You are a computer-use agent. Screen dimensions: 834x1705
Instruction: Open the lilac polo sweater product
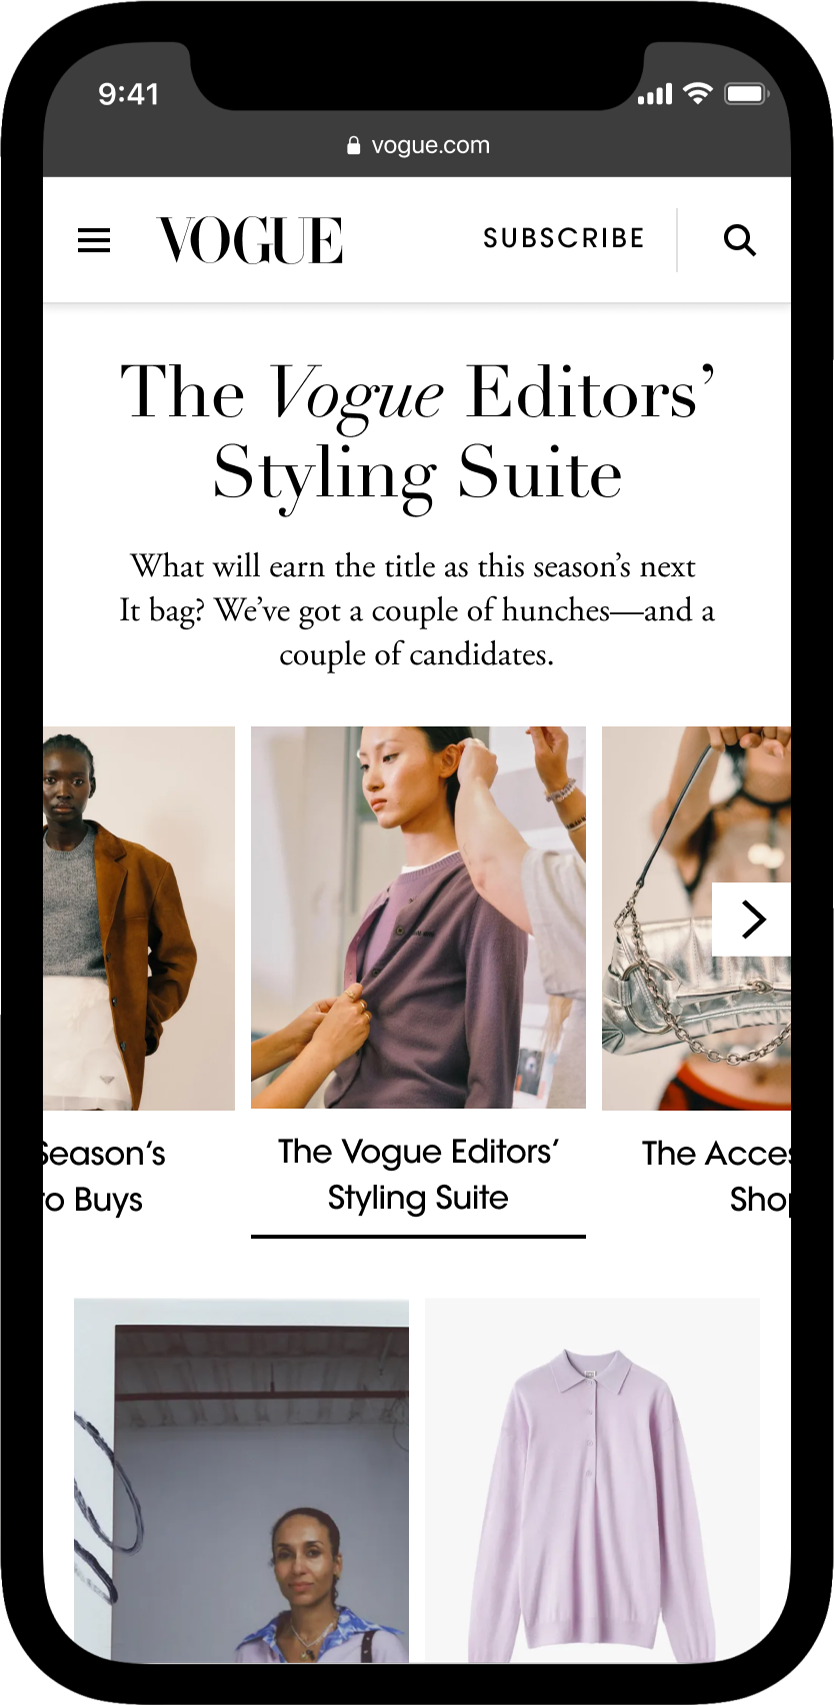592,1480
